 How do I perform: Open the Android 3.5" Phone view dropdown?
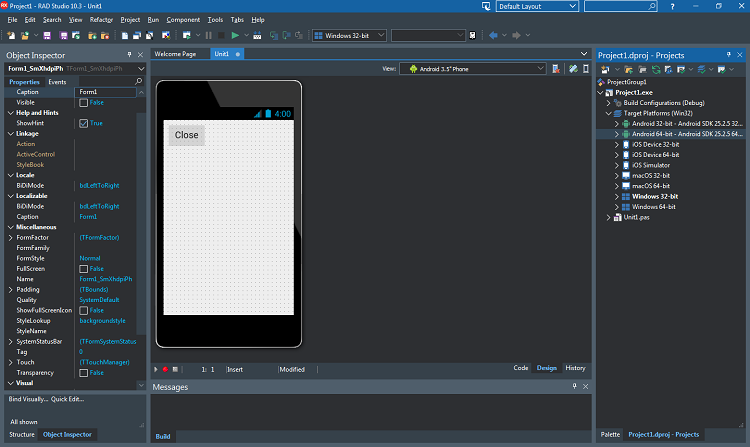[x=473, y=69]
